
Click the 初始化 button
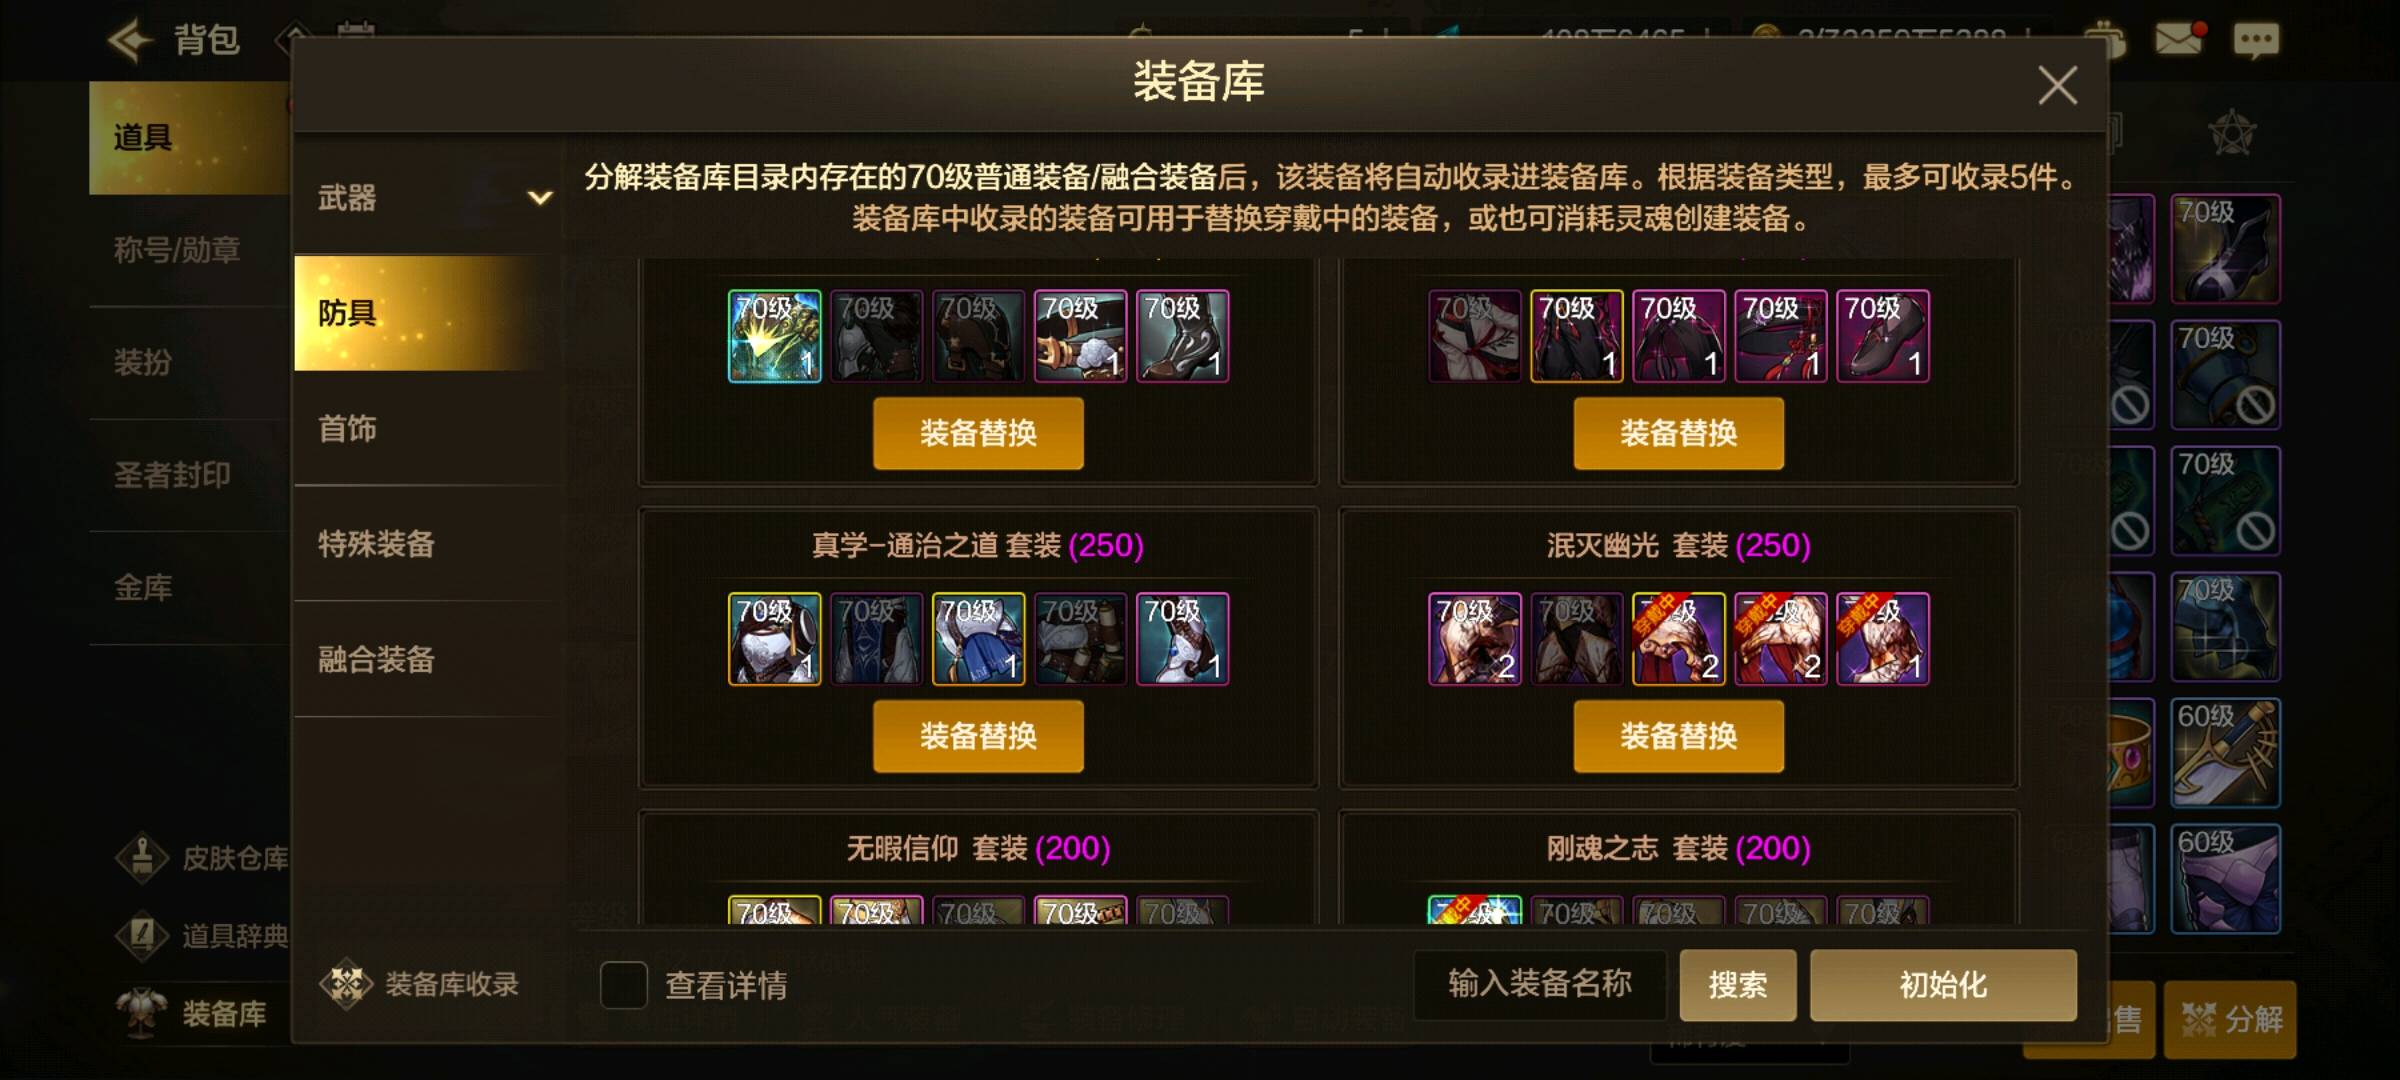pos(1943,985)
